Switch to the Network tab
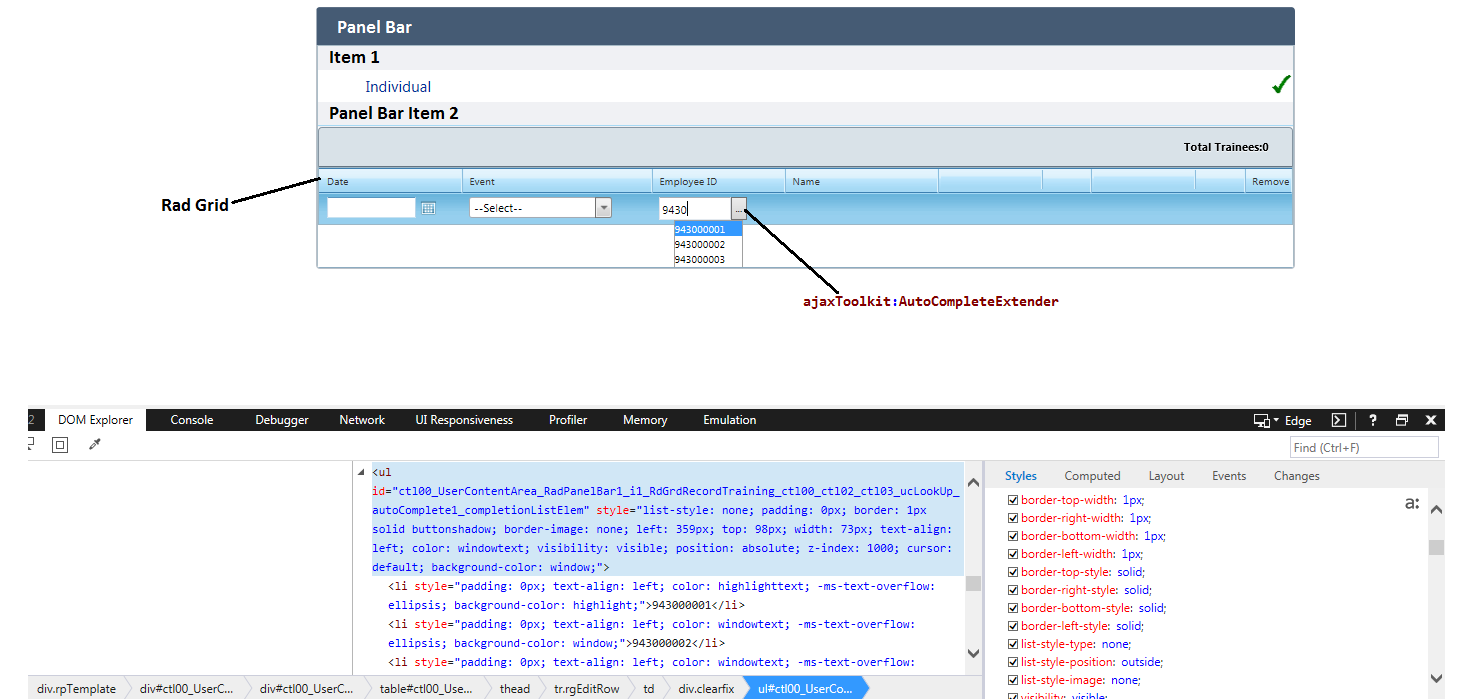The height and width of the screenshot is (700, 1468). point(362,420)
